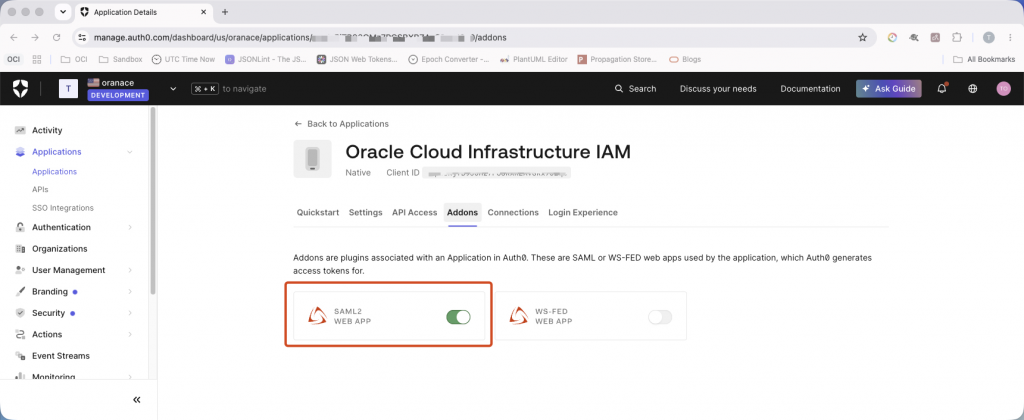Collapse the Applications sidebar section
This screenshot has width=1024, height=420.
[129, 152]
